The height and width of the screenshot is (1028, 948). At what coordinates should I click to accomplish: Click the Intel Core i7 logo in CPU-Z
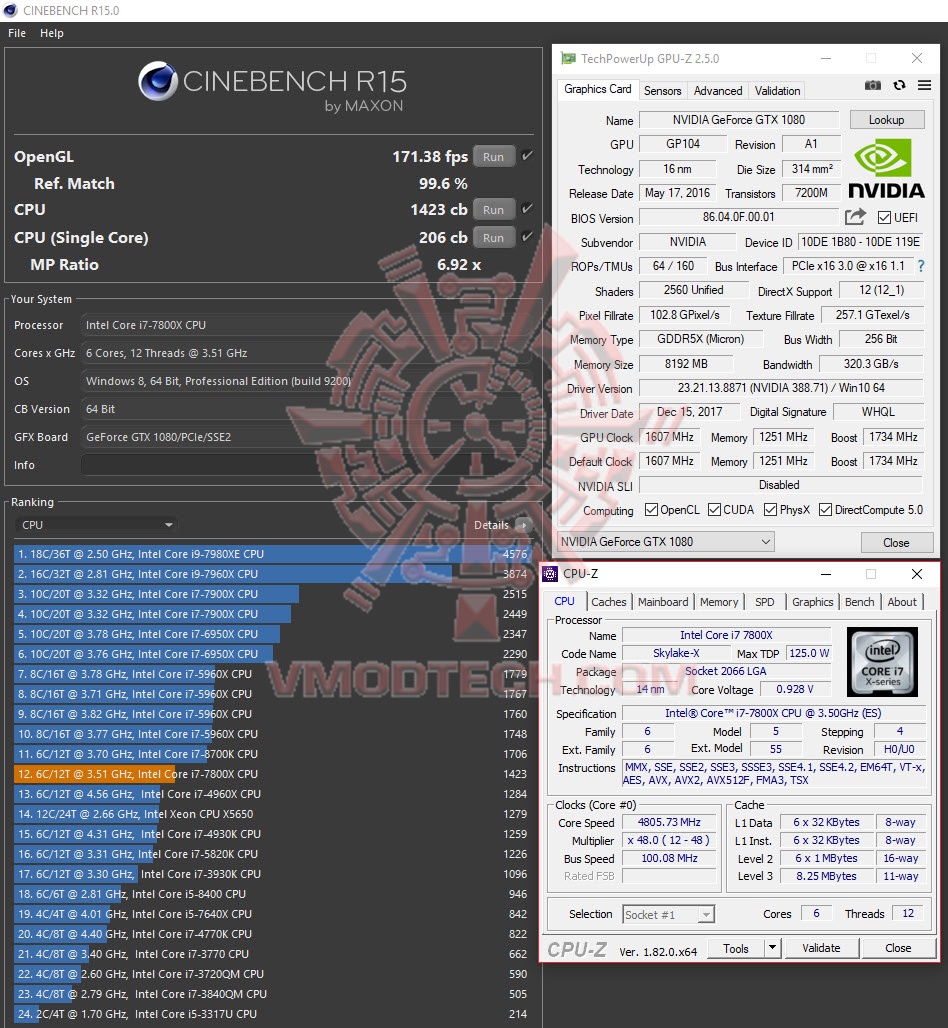(x=882, y=661)
